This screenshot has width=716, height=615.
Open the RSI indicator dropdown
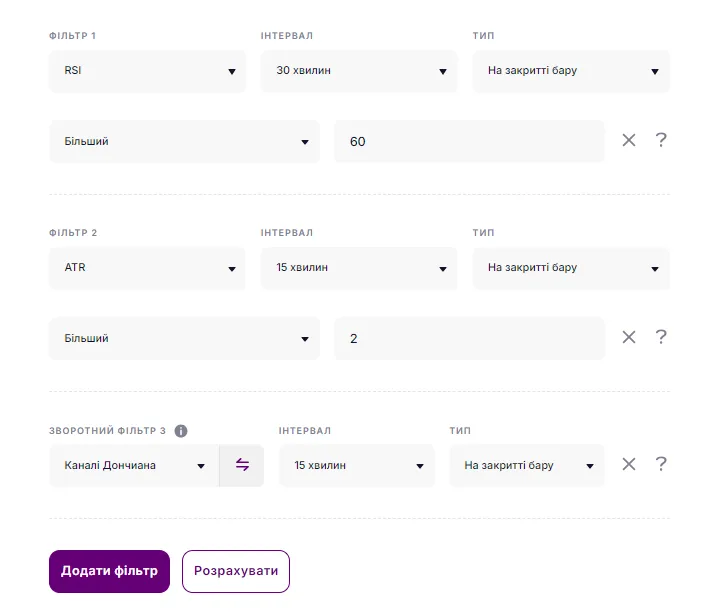point(147,72)
